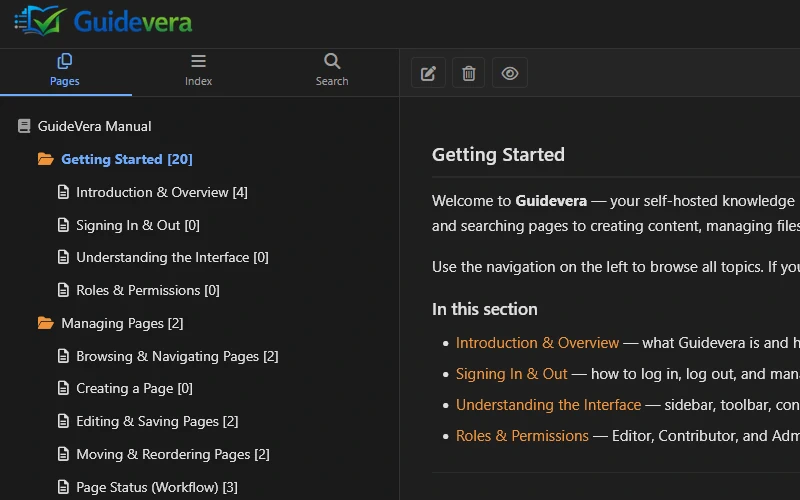Open the Introduction & Overview content link
Image resolution: width=800 pixels, height=500 pixels.
[537, 343]
